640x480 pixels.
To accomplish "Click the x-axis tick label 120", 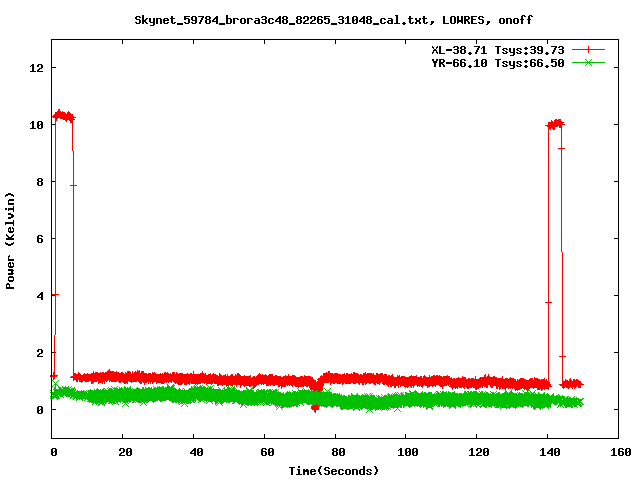I will coord(479,452).
